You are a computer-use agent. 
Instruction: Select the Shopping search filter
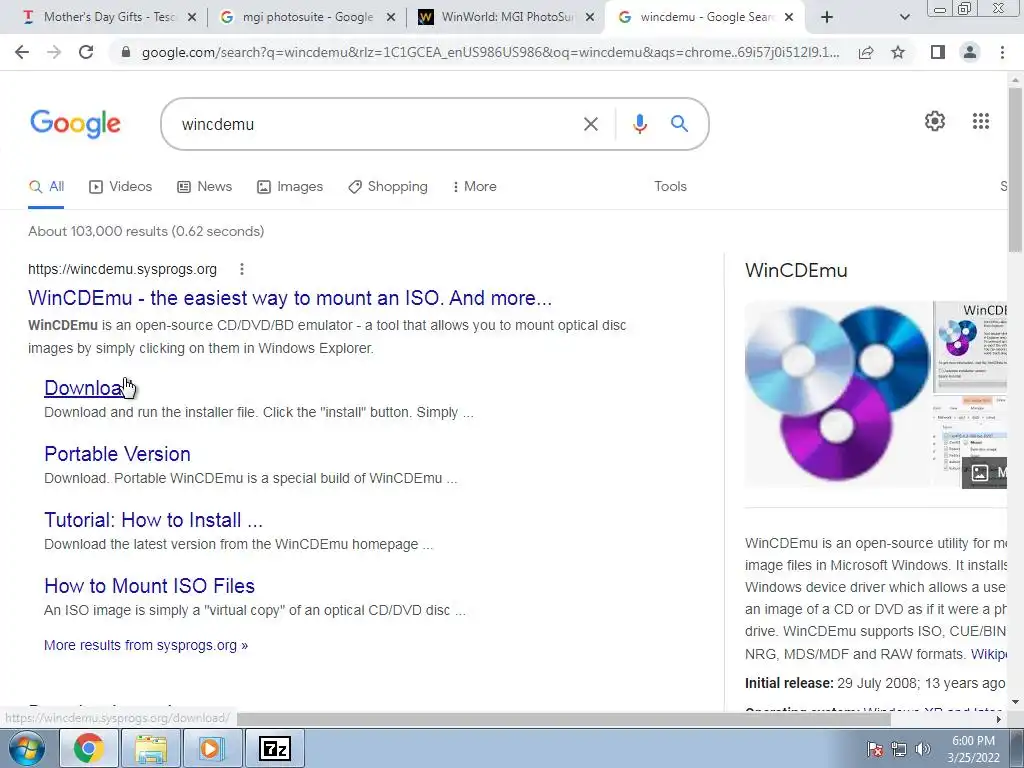[388, 187]
